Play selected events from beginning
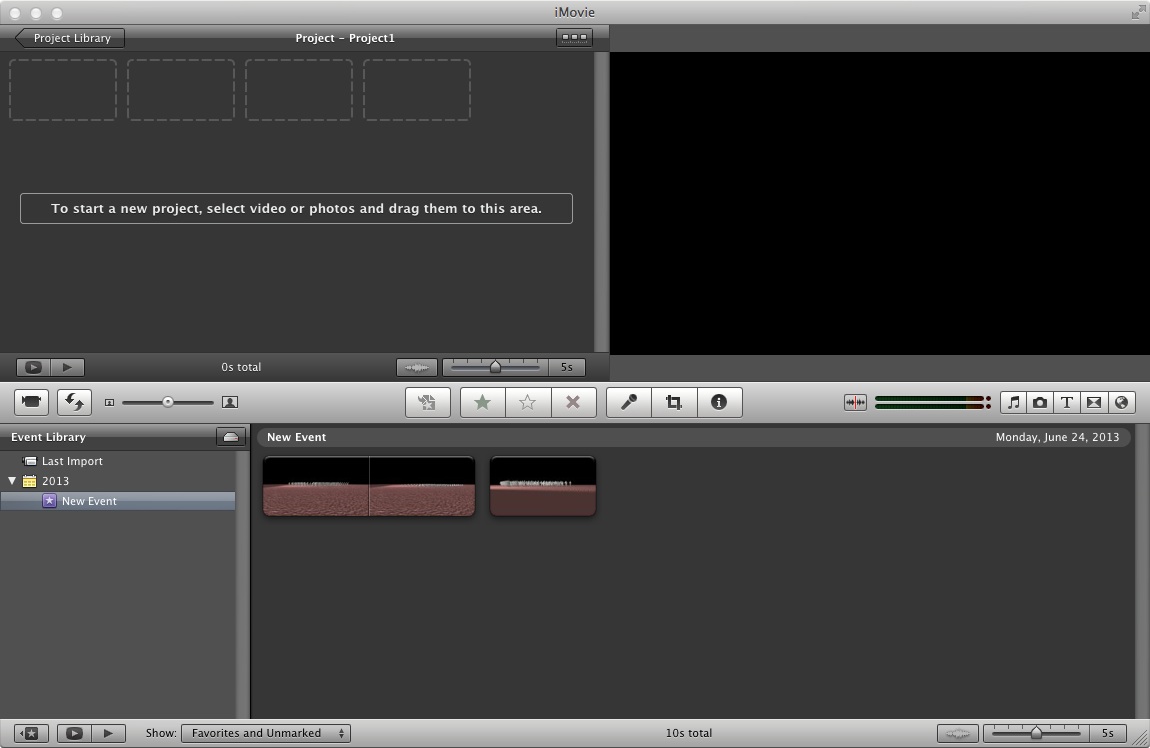Screen dimensions: 1150x748 [x=108, y=733]
